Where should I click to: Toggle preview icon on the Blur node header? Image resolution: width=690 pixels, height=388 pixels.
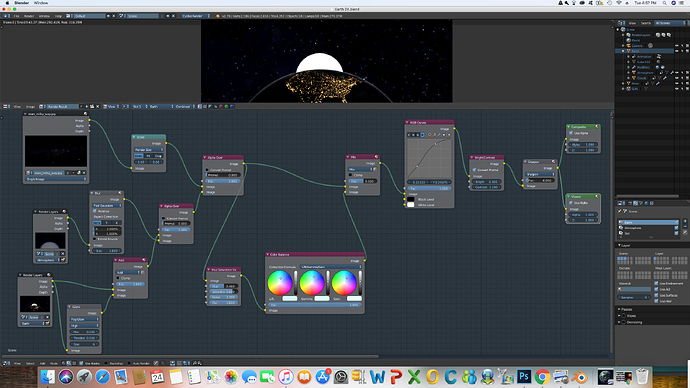coord(120,193)
